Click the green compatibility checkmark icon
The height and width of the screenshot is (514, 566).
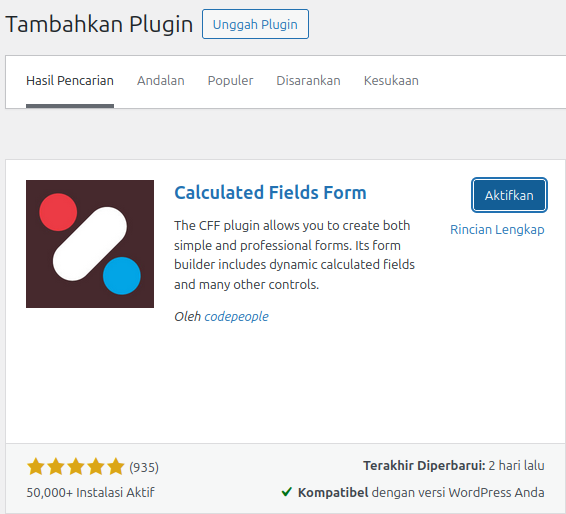coord(287,492)
